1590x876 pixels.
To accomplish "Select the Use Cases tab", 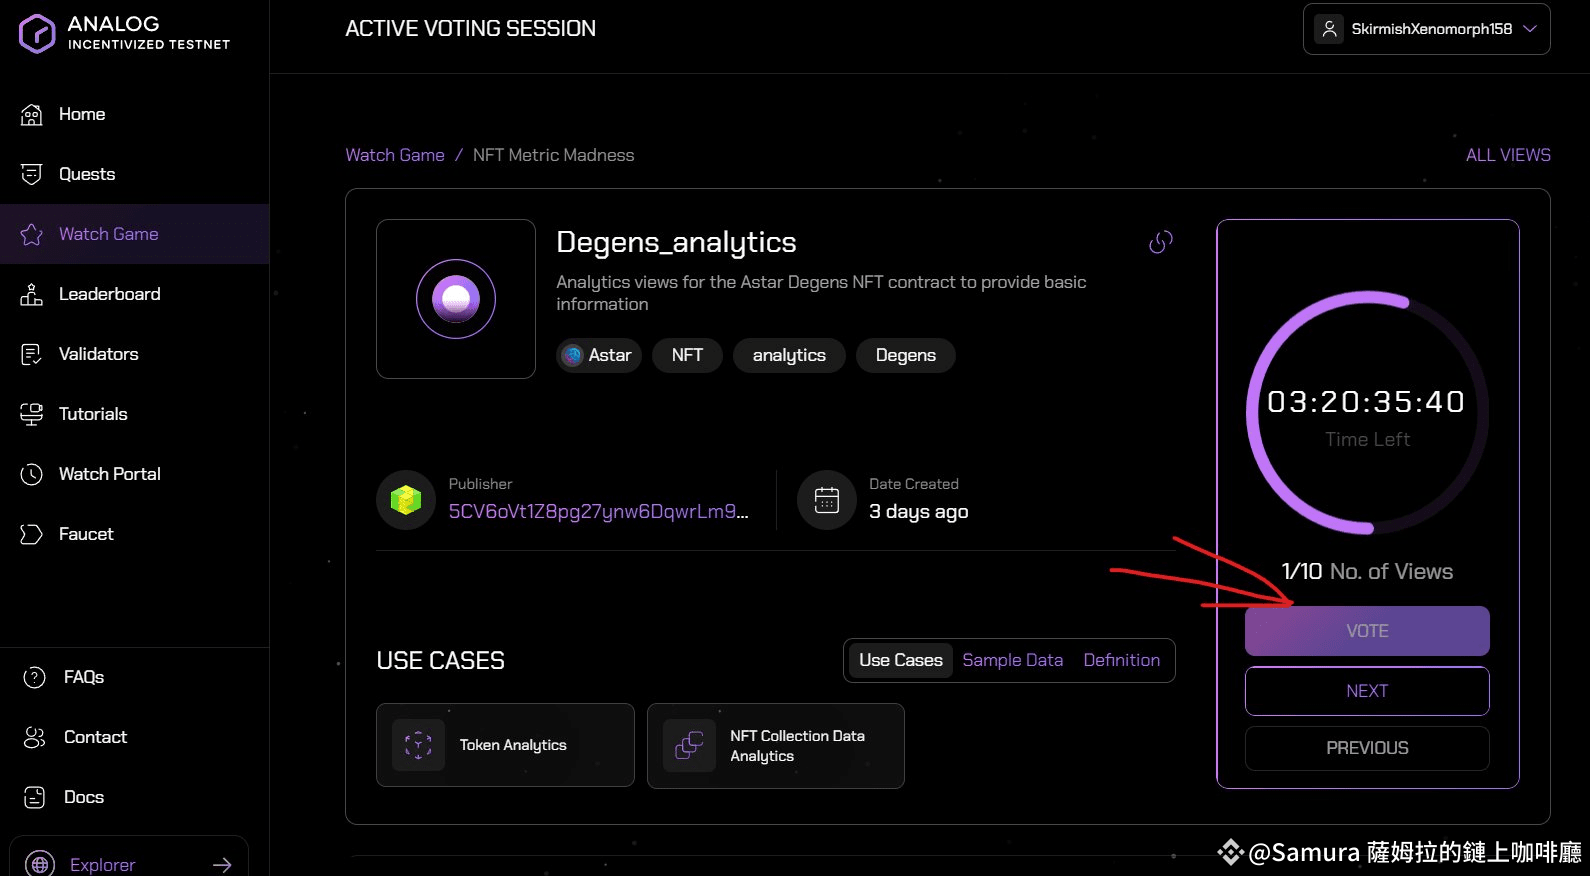I will (900, 660).
